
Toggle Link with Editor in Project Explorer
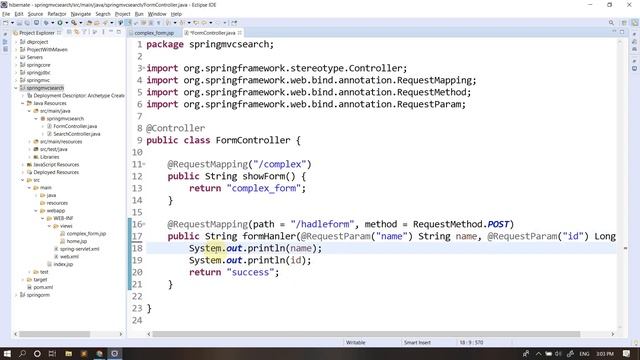click(77, 32)
